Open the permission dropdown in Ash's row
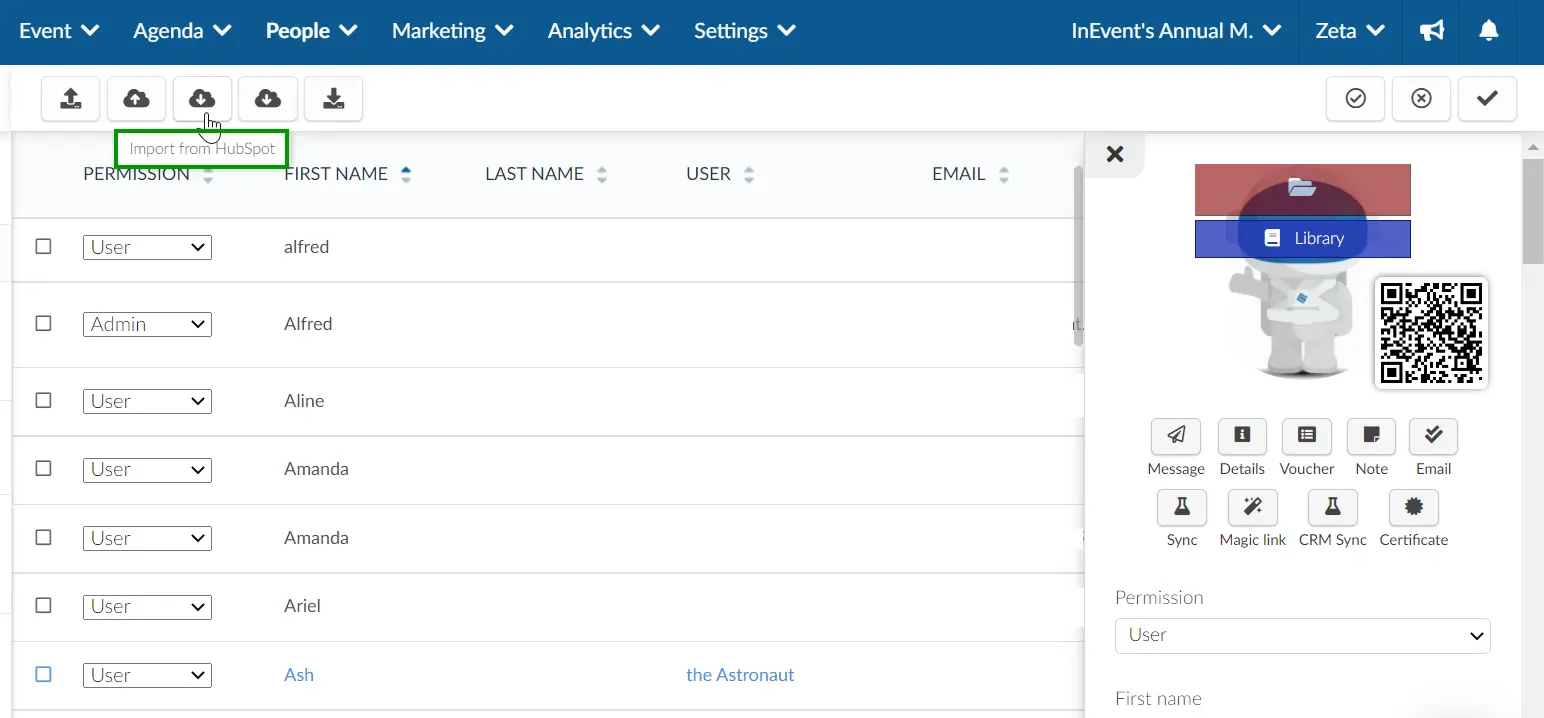 coord(147,675)
